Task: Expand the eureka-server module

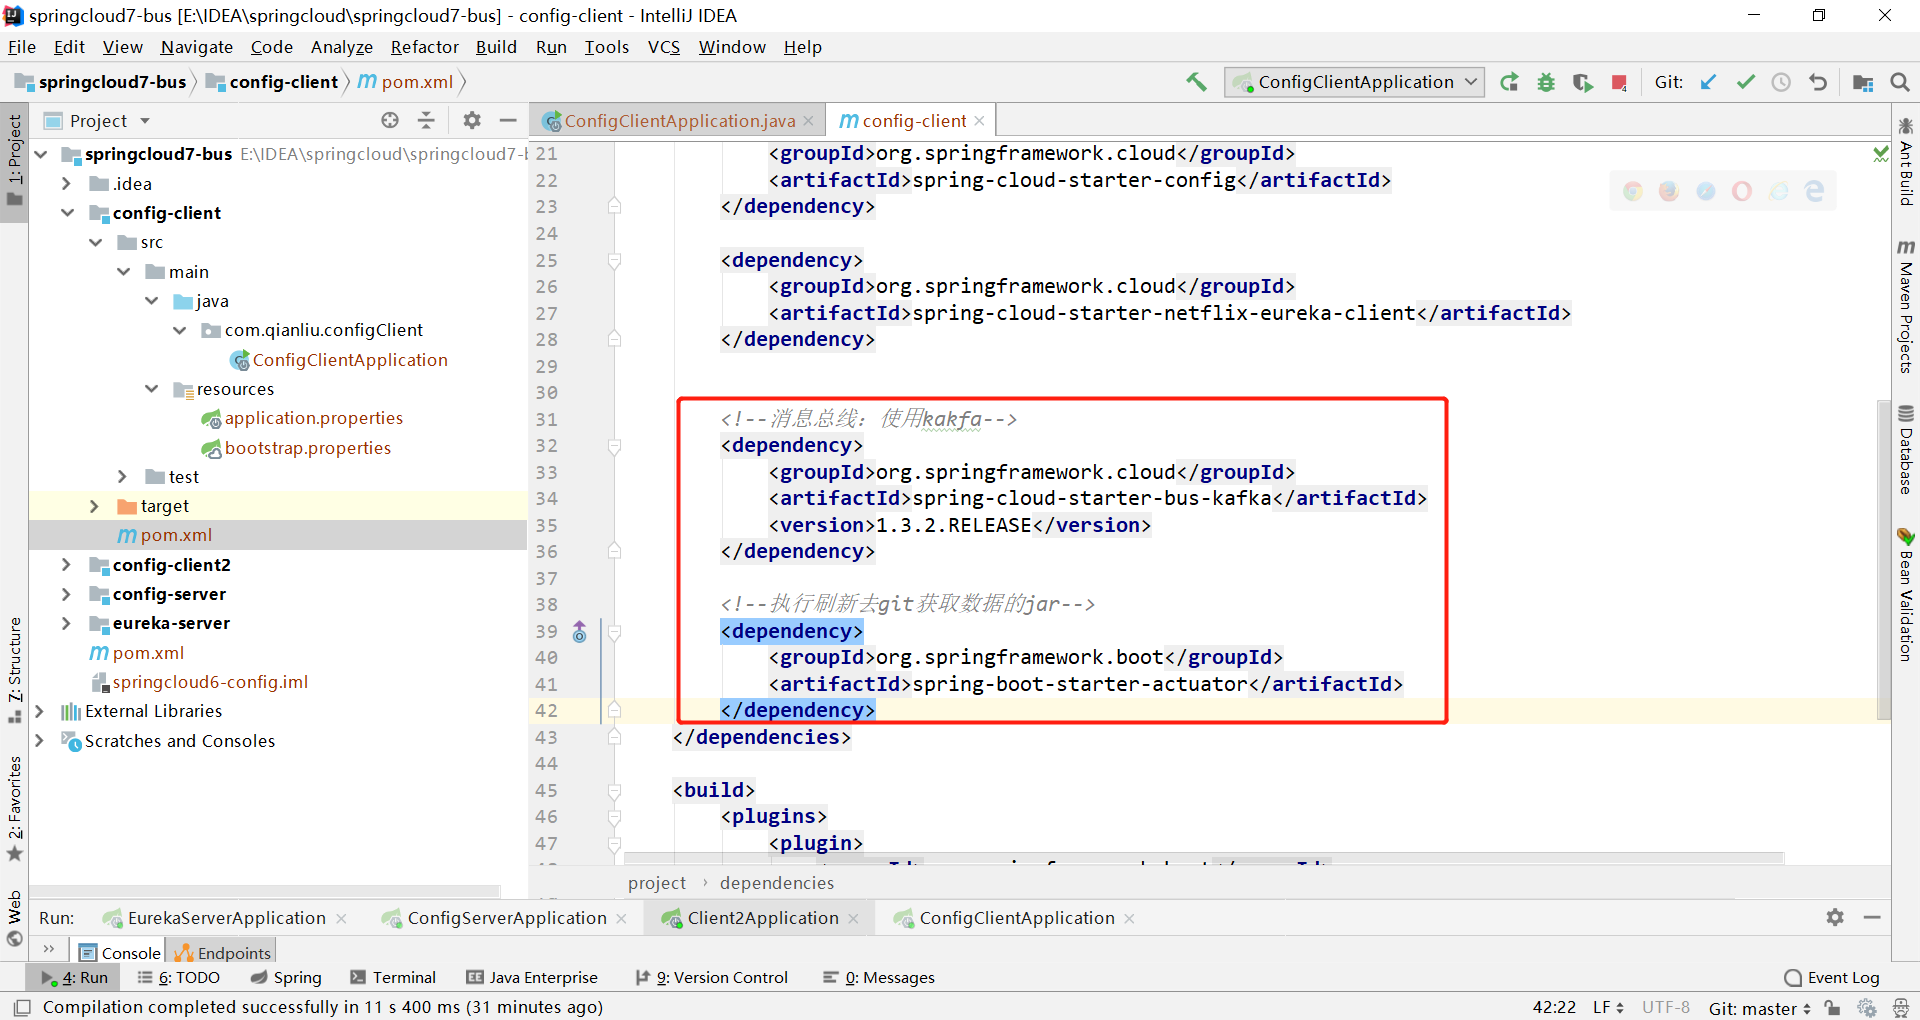Action: [67, 623]
